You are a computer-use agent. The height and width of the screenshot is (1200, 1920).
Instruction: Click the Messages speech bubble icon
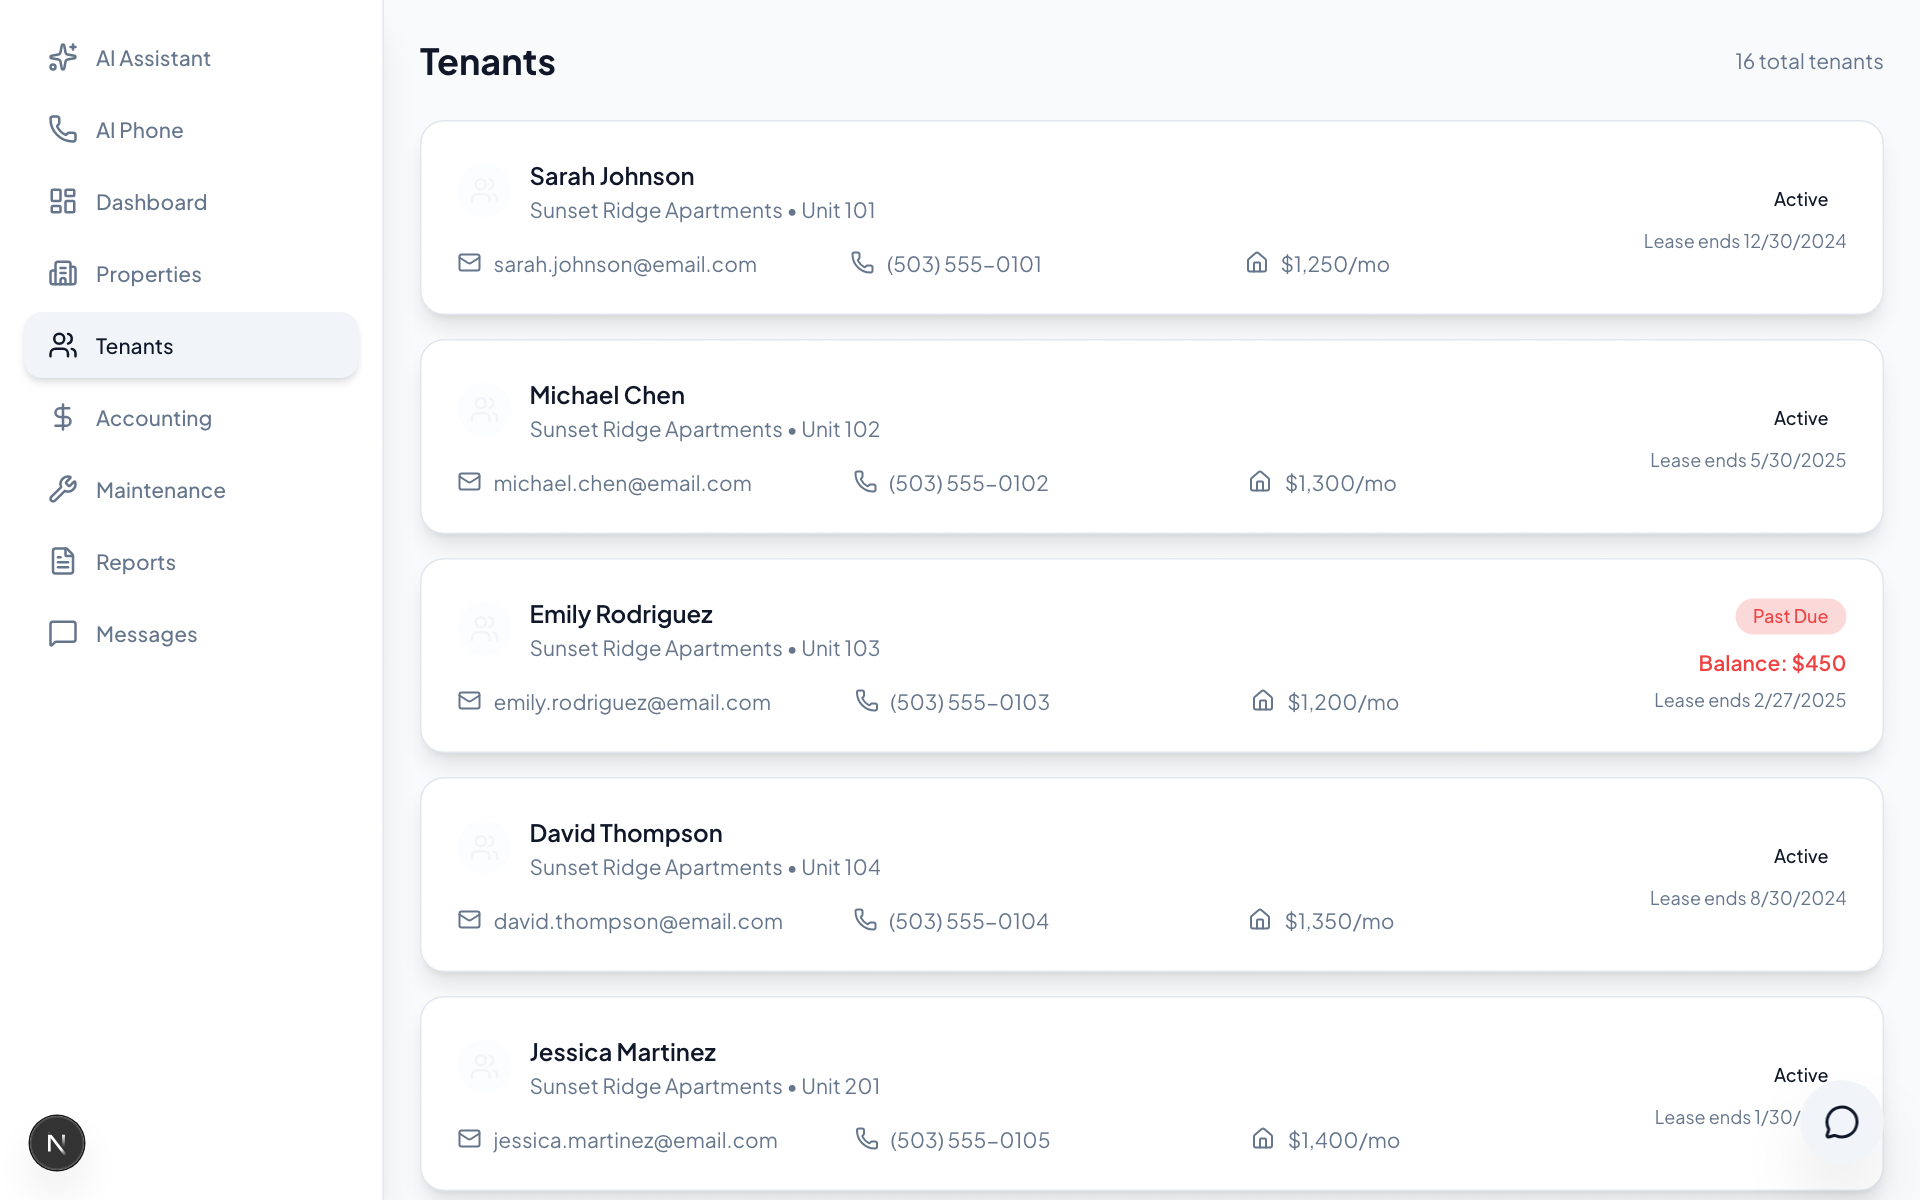tap(63, 634)
